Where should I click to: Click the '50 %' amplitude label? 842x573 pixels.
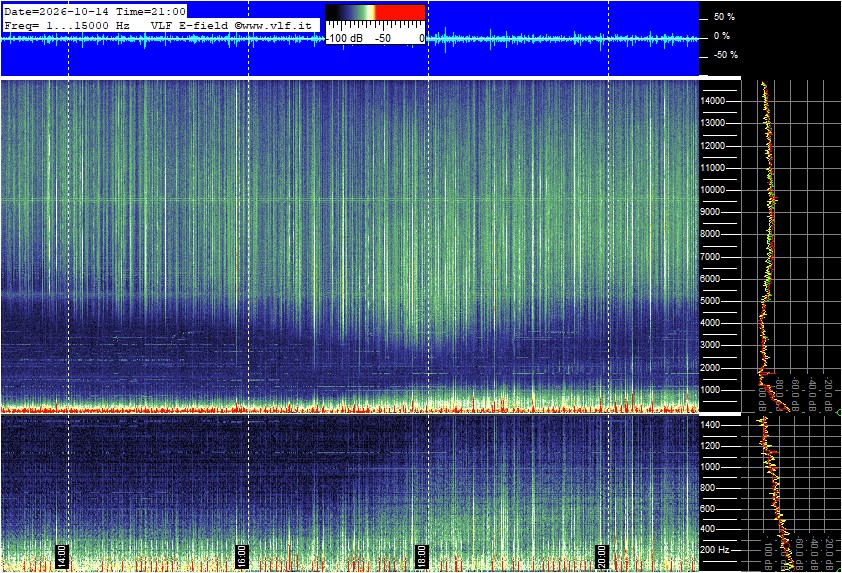[724, 17]
